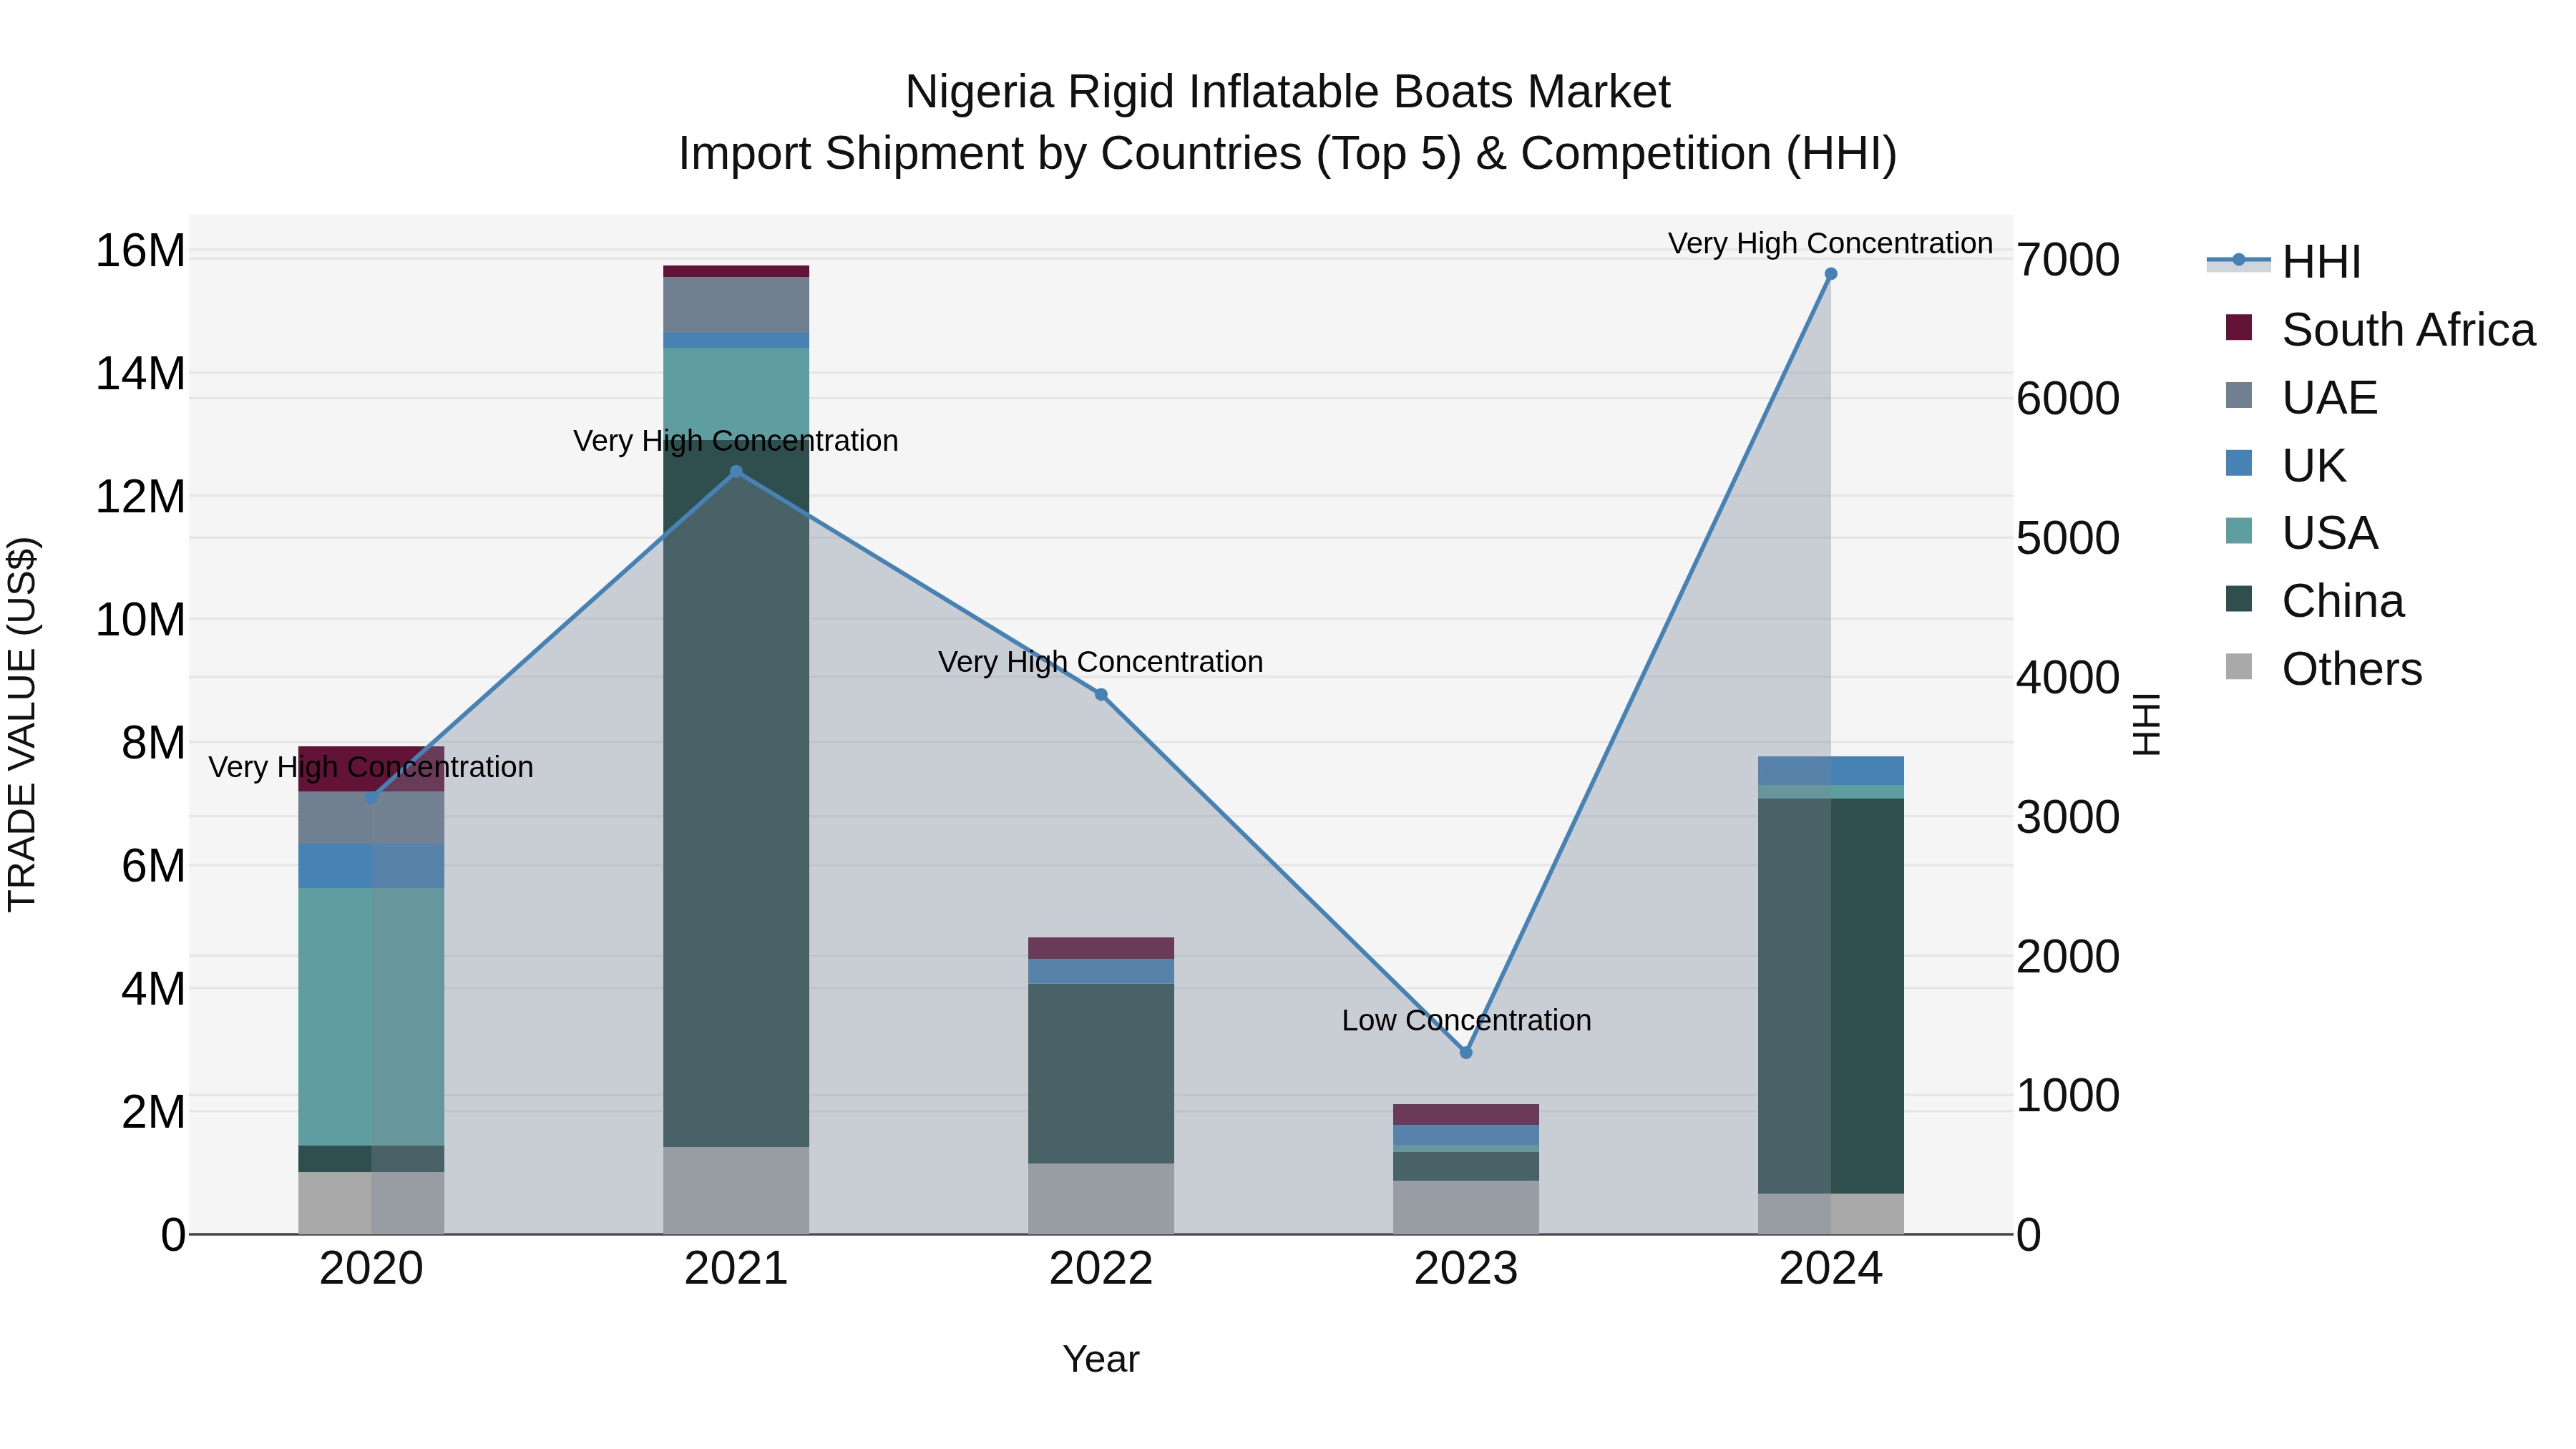Click the 2024 x-axis label
Screen dimensions: 2576x1449
pos(1831,1269)
